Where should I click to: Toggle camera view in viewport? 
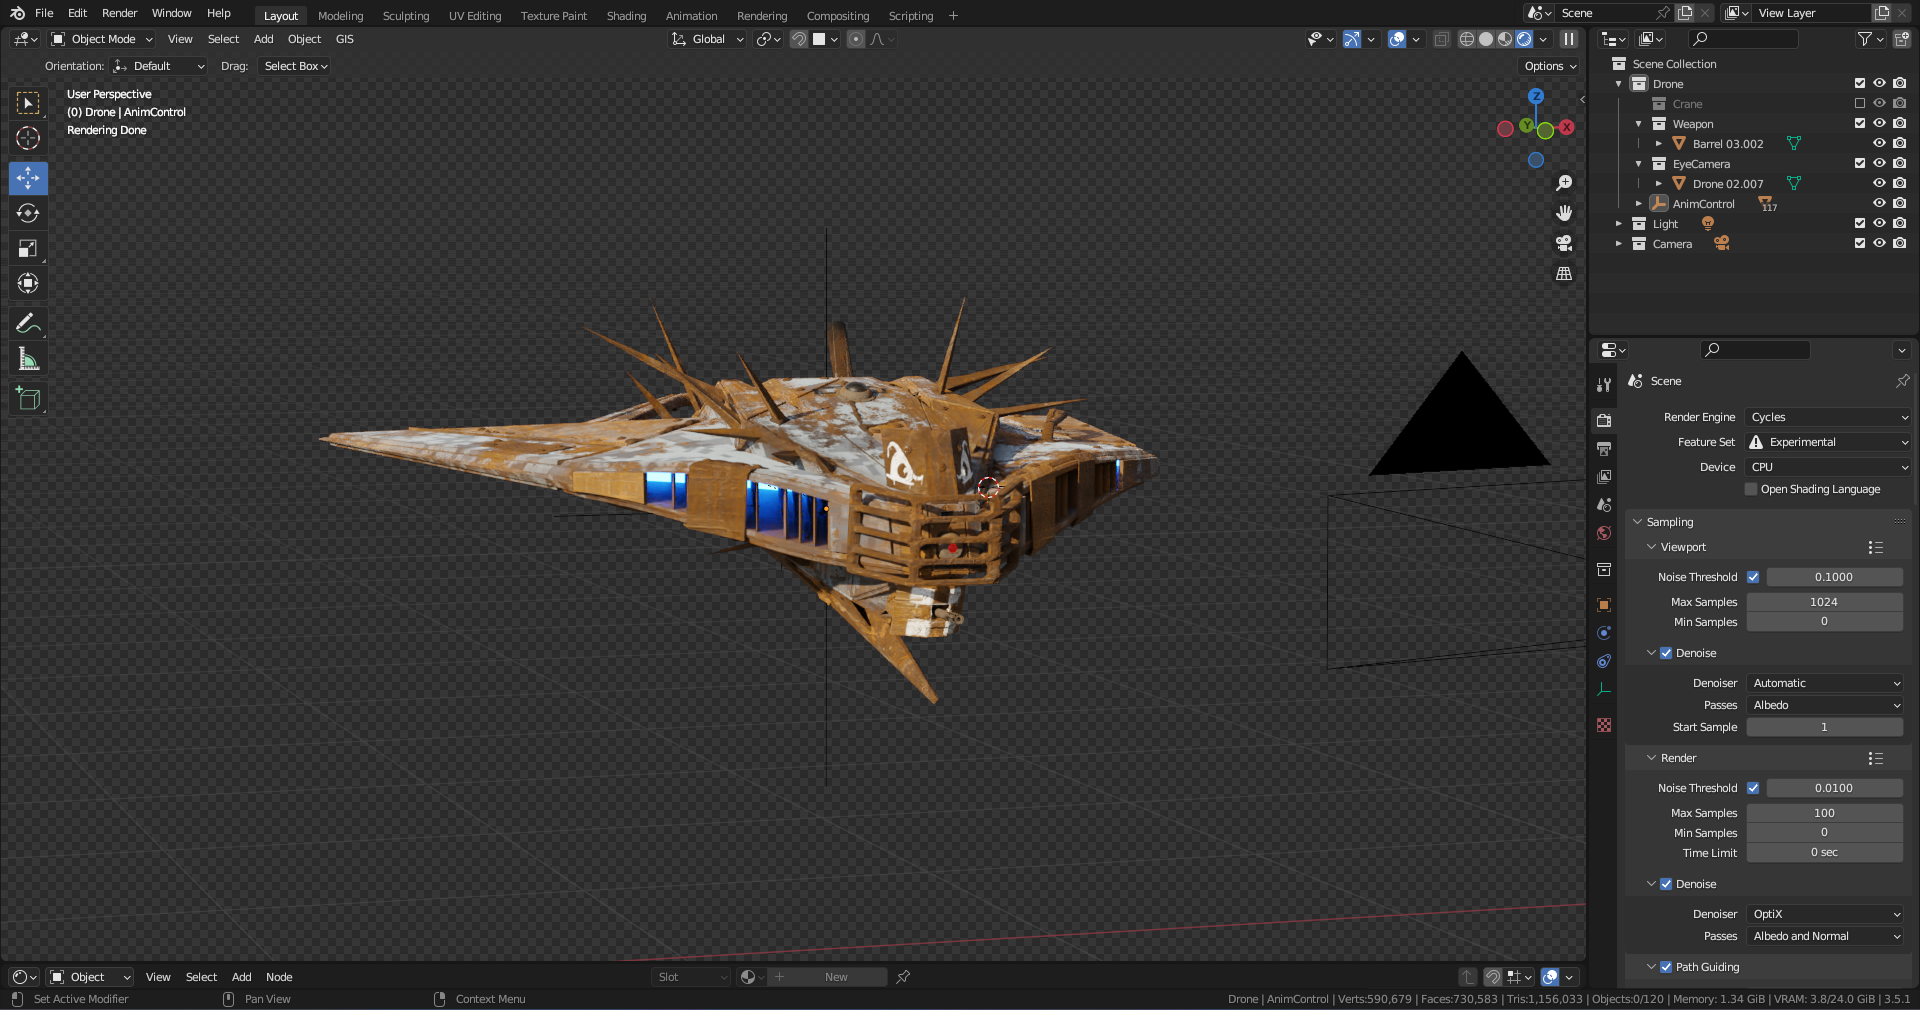pos(1564,243)
